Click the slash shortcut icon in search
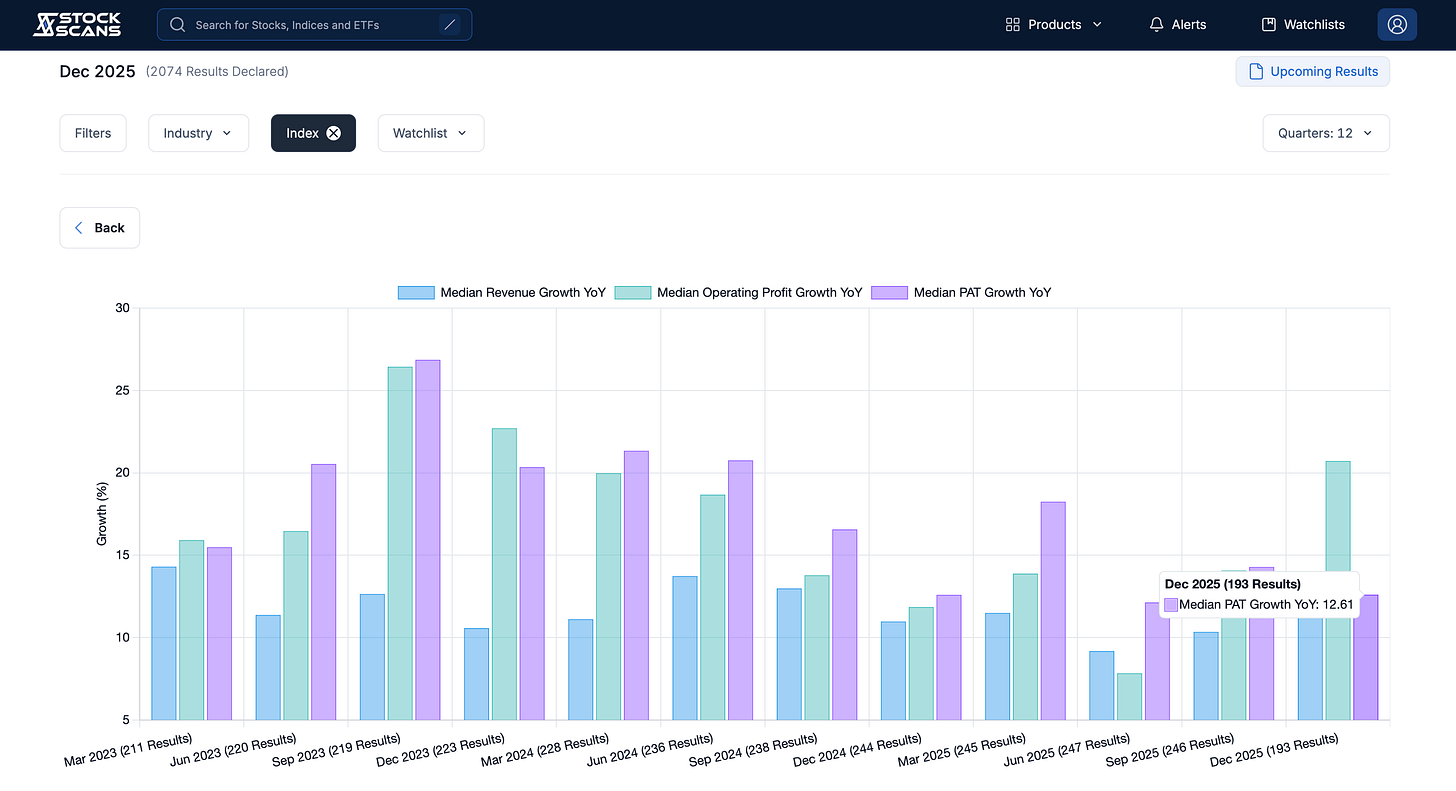 (x=449, y=24)
